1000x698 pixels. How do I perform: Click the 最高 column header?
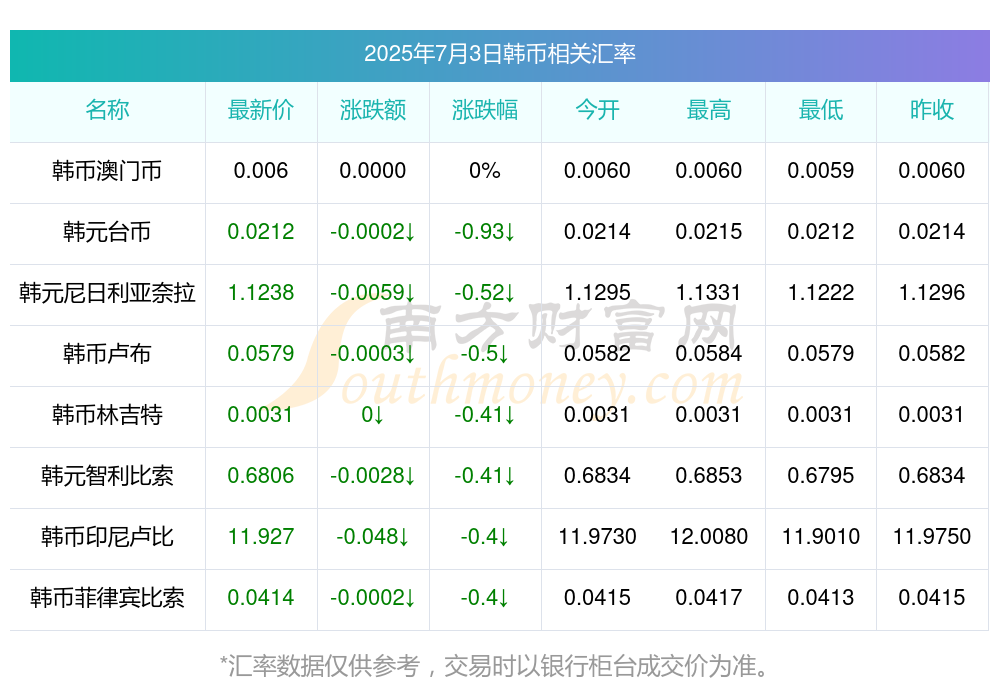coord(709,110)
